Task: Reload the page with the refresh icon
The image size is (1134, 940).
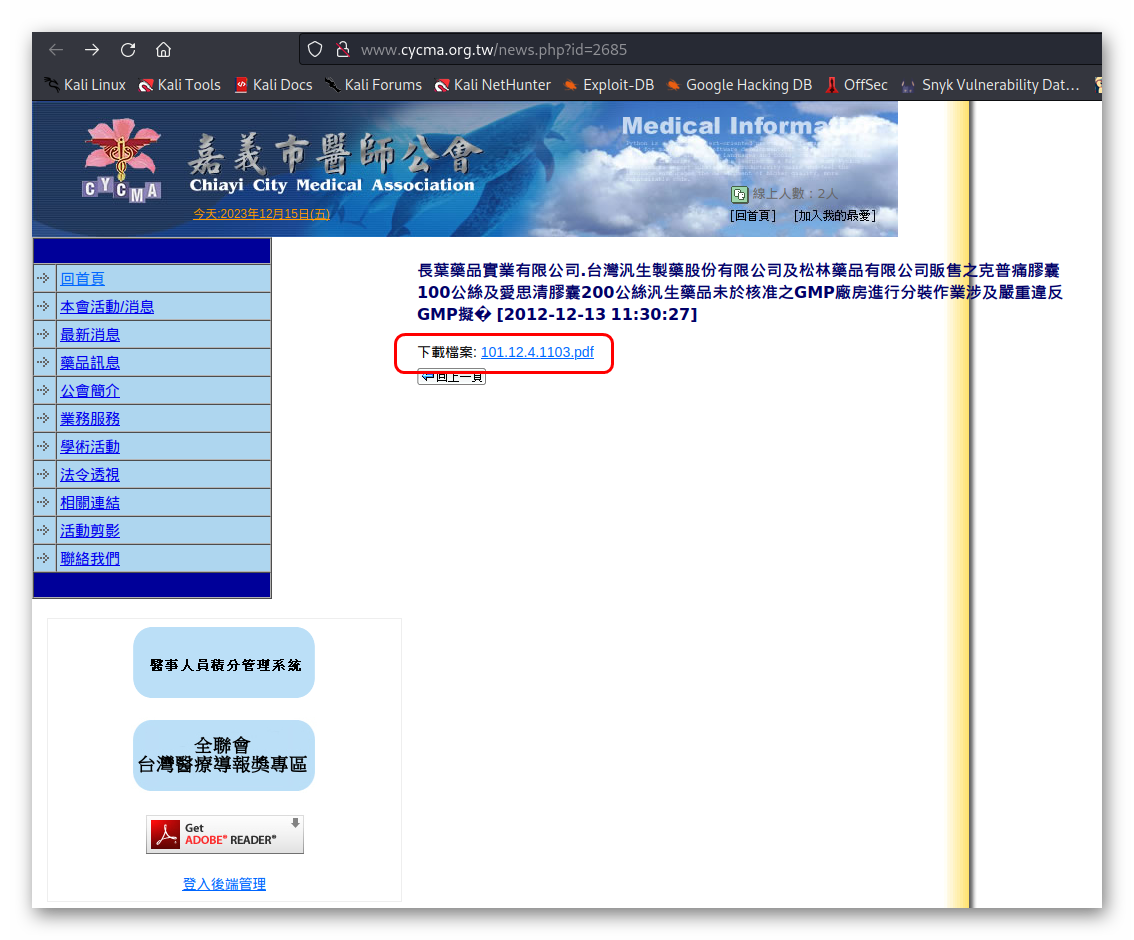Action: pyautogui.click(x=128, y=50)
